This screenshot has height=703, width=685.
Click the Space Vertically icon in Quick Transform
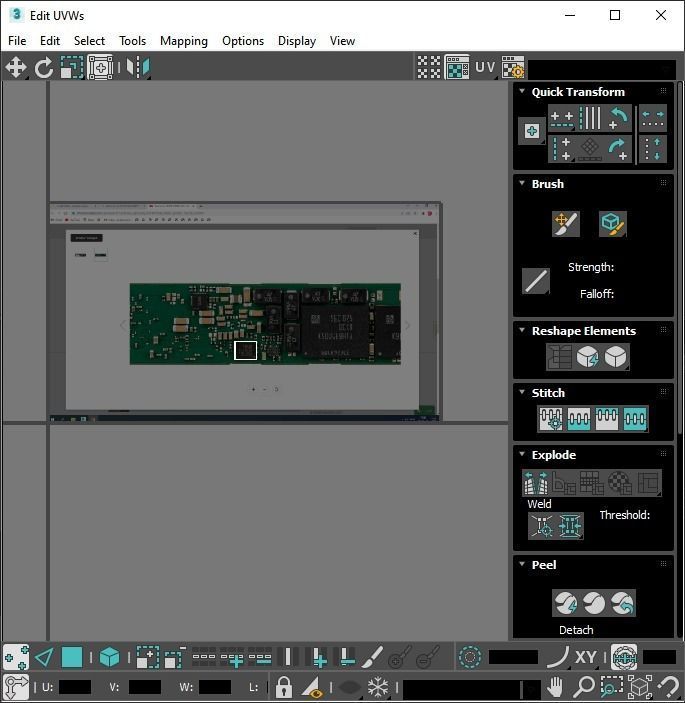tap(653, 149)
